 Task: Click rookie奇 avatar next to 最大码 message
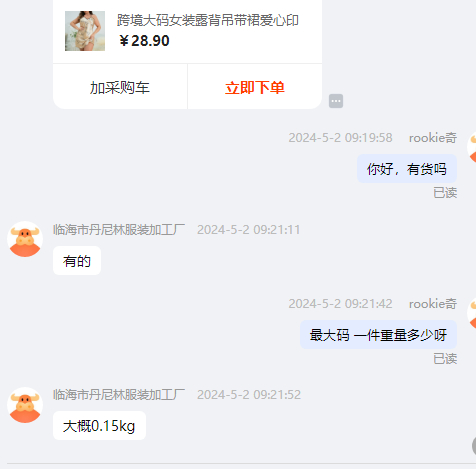click(472, 313)
